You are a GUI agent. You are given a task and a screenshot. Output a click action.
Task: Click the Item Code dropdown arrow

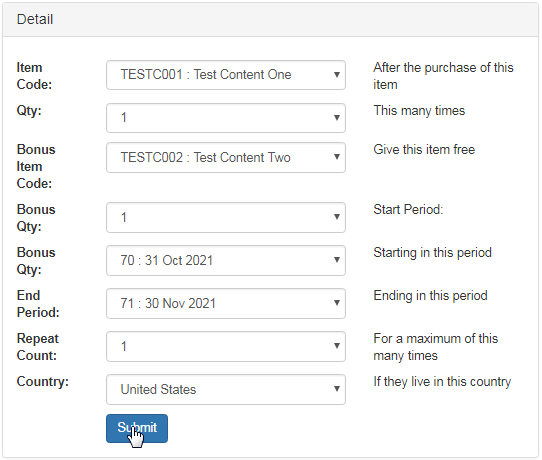pyautogui.click(x=337, y=74)
